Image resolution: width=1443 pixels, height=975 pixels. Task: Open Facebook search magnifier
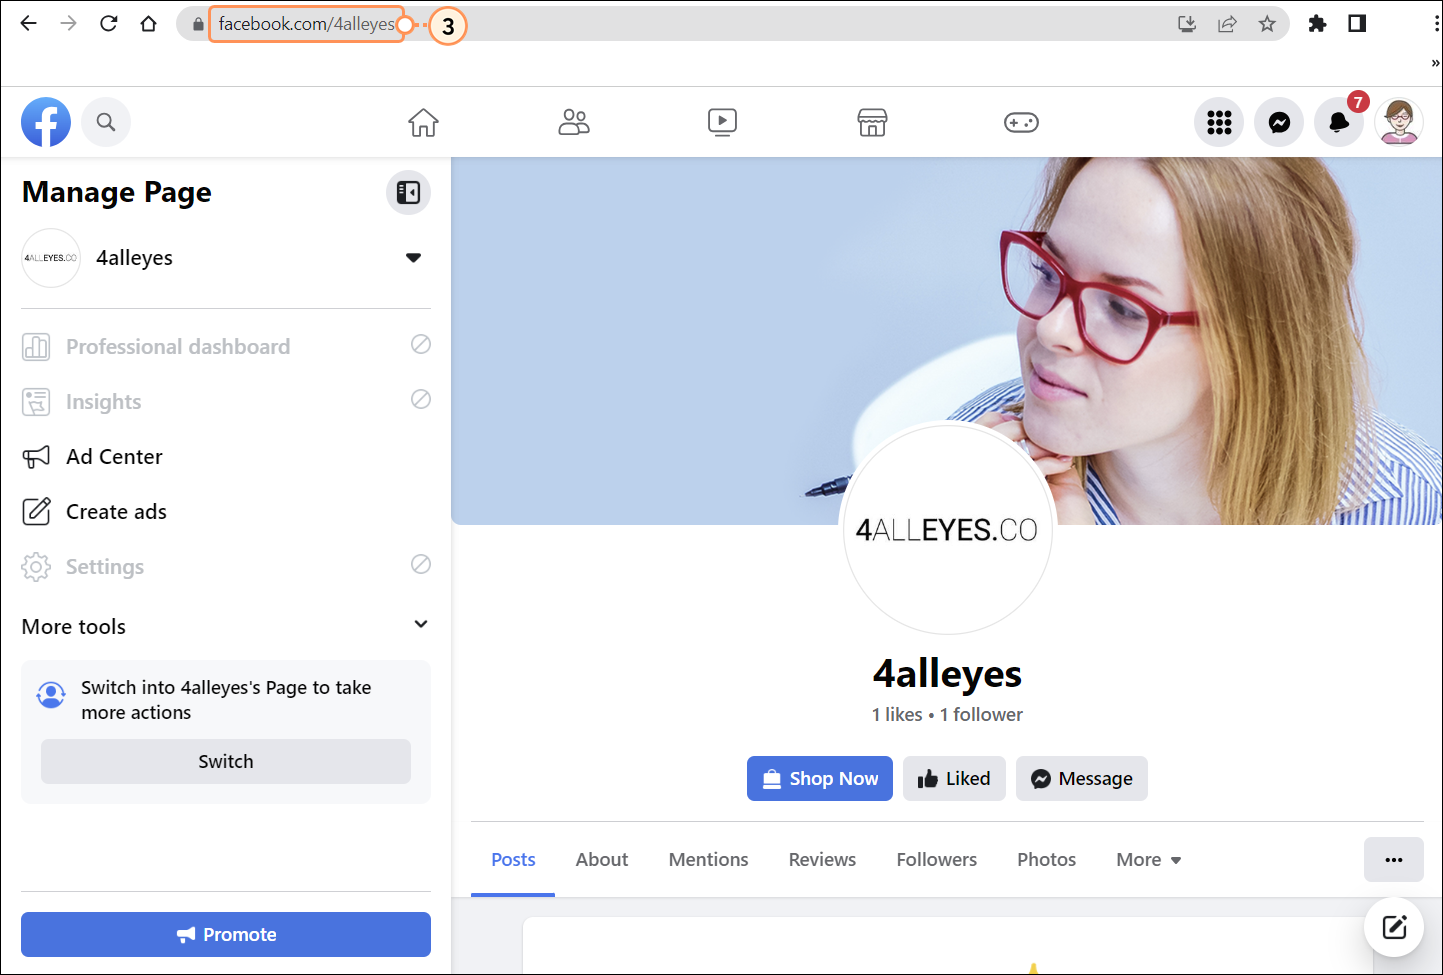click(x=106, y=122)
